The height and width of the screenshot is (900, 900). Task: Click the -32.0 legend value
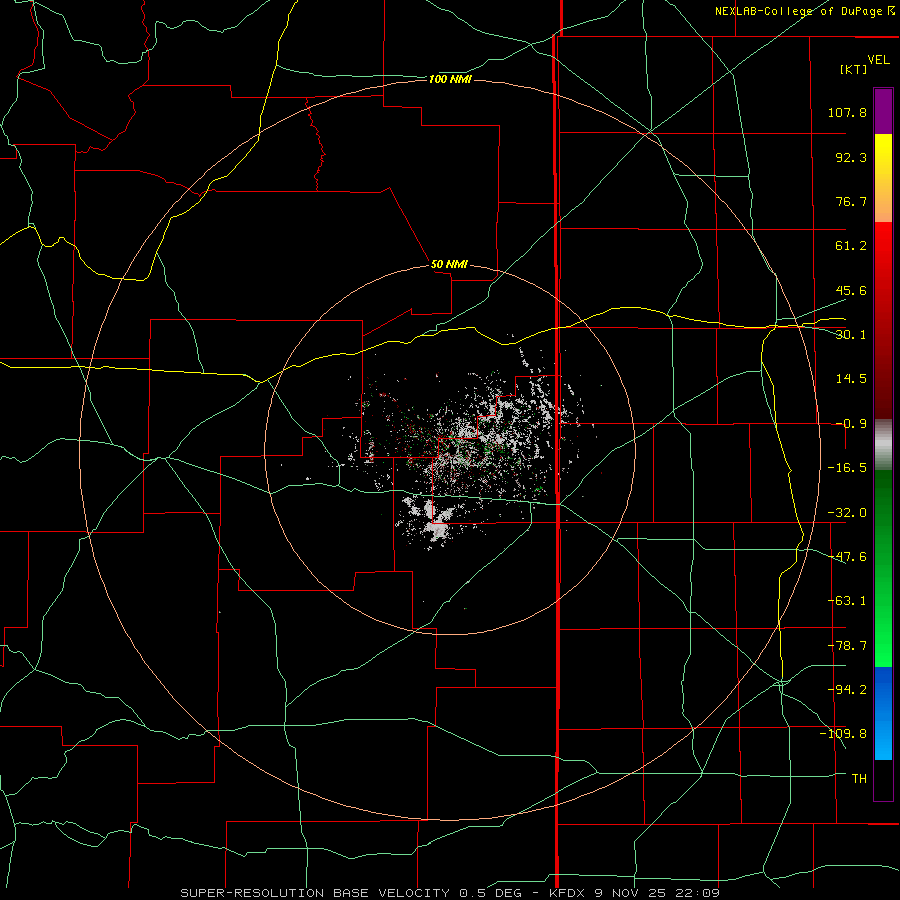click(847, 513)
